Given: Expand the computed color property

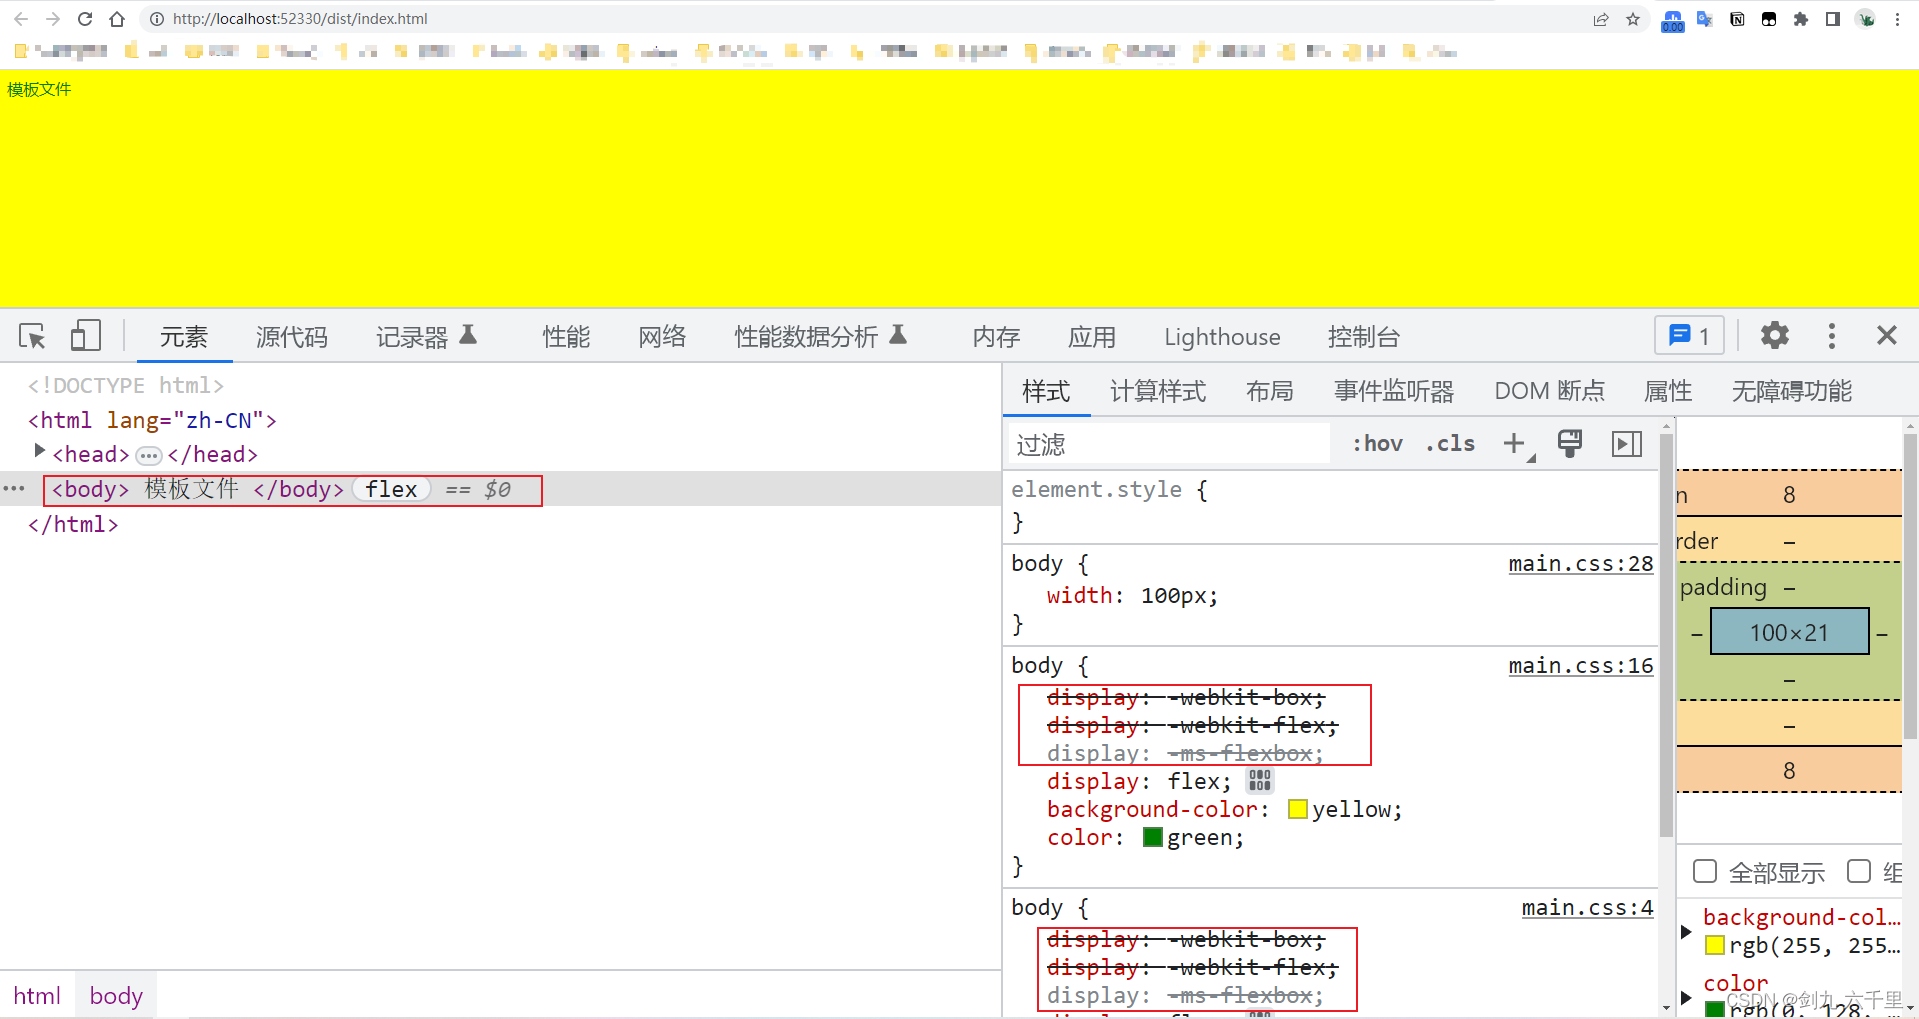Looking at the screenshot, I should [1686, 997].
